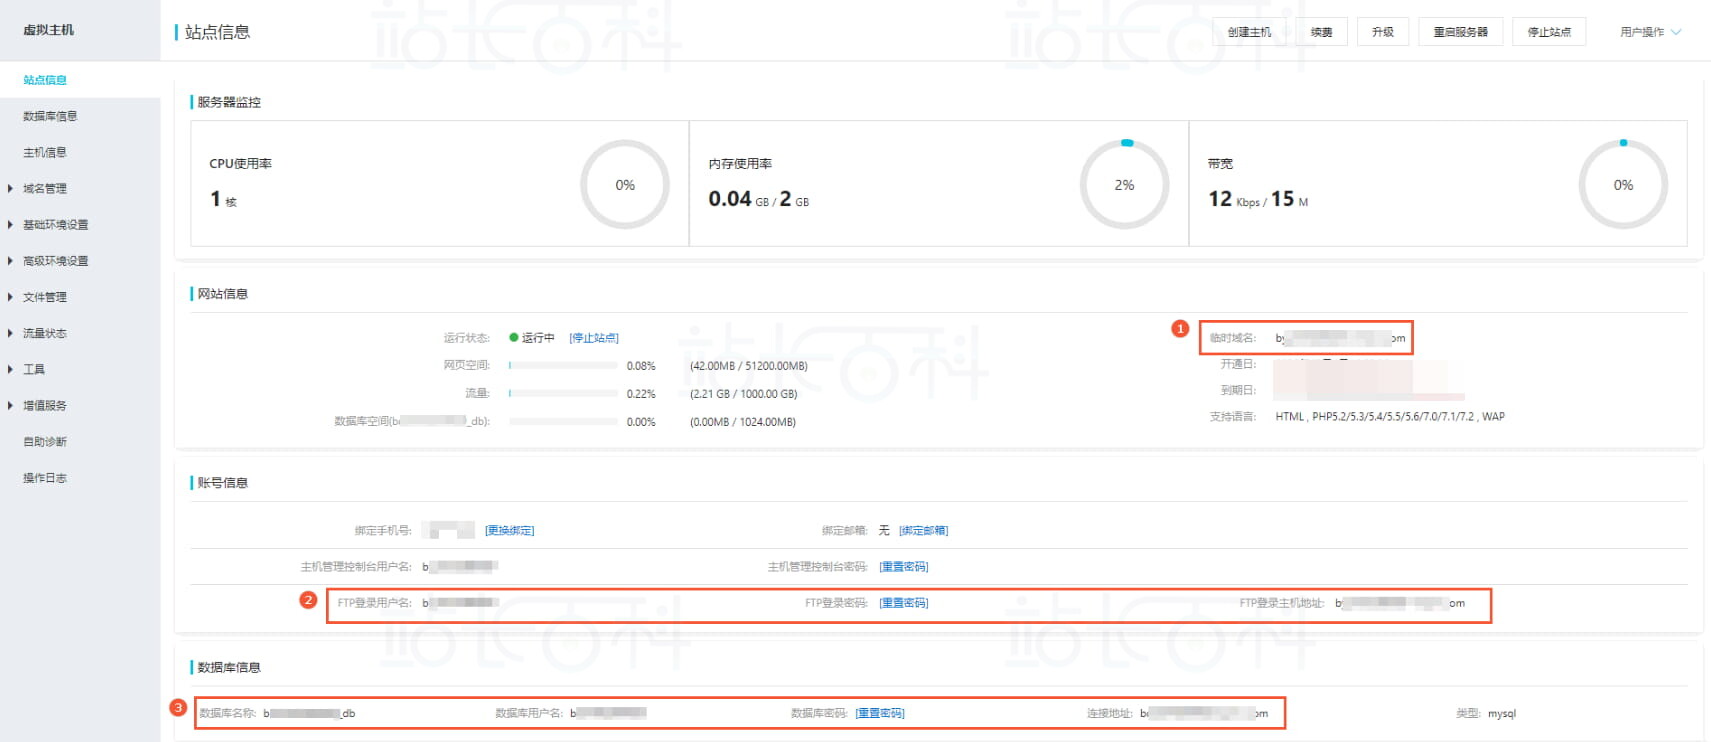
Task: Click the CPU usage 0% gauge circle
Action: [x=624, y=185]
